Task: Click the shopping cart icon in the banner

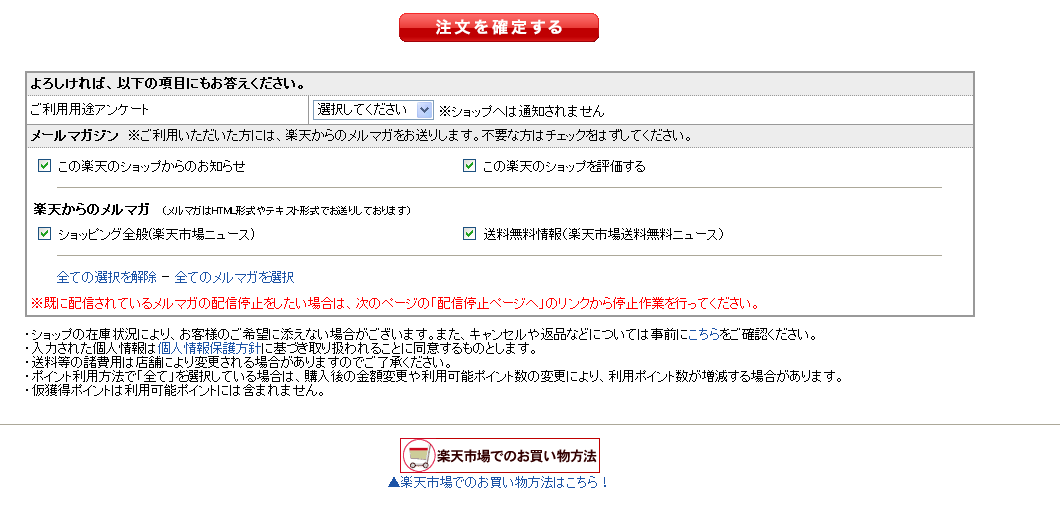Action: click(418, 456)
